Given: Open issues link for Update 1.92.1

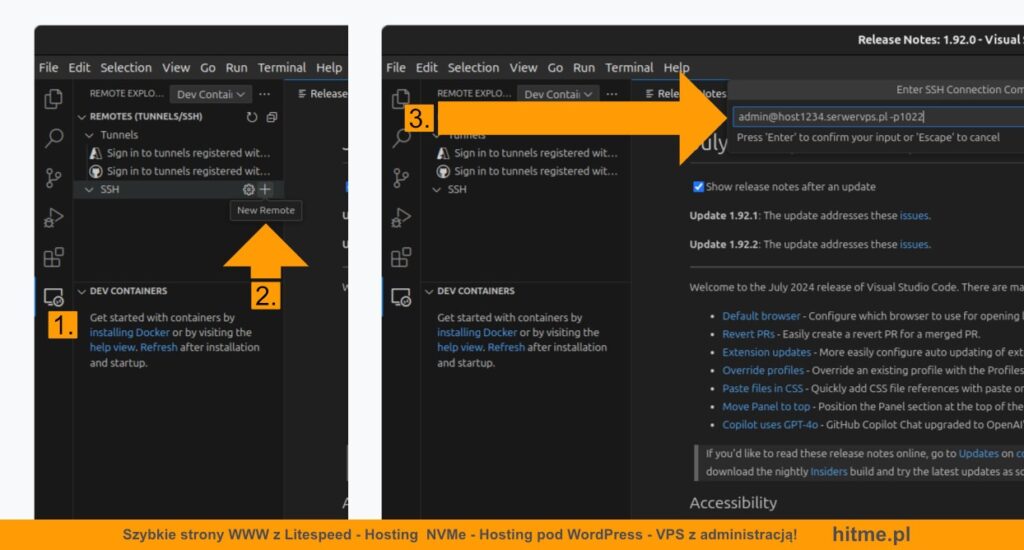Looking at the screenshot, I should point(914,216).
